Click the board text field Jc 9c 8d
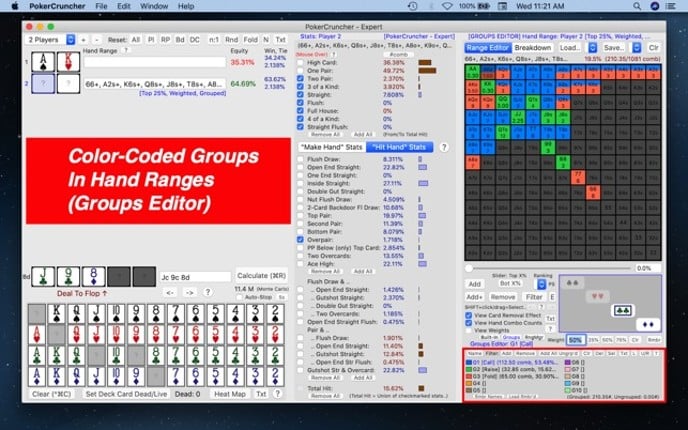 [x=195, y=277]
